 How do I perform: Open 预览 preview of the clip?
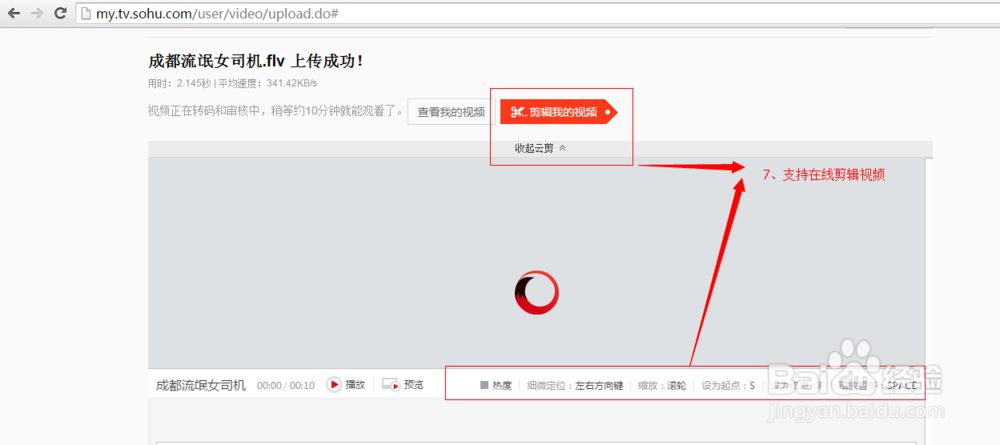tap(402, 385)
